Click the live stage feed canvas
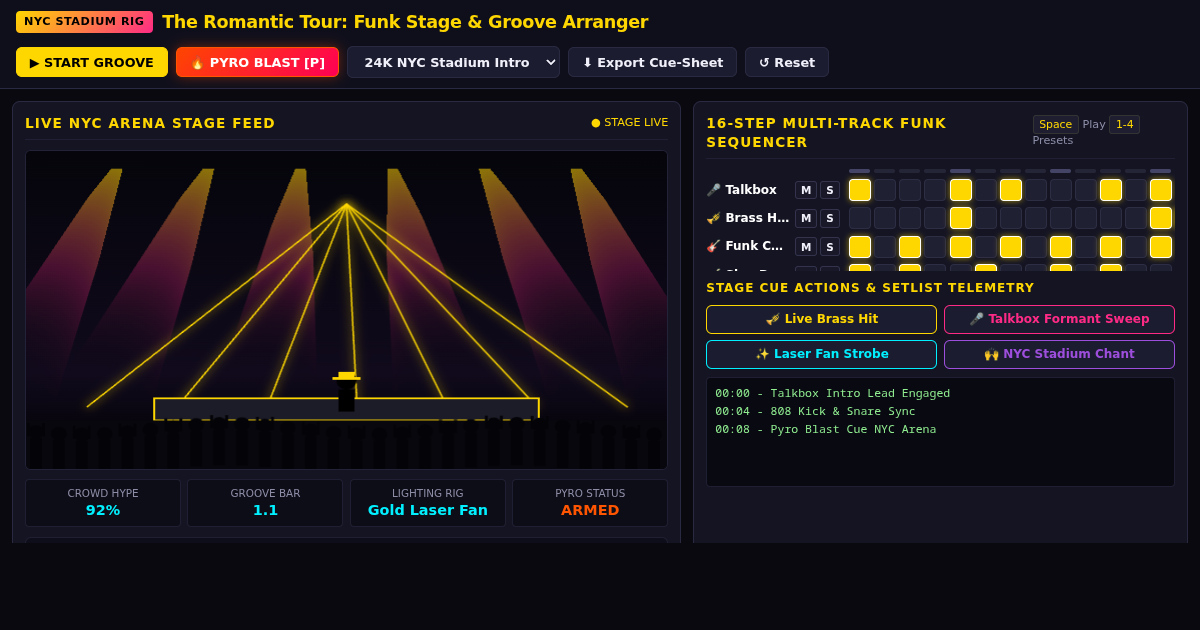This screenshot has width=1200, height=630. click(x=346, y=310)
